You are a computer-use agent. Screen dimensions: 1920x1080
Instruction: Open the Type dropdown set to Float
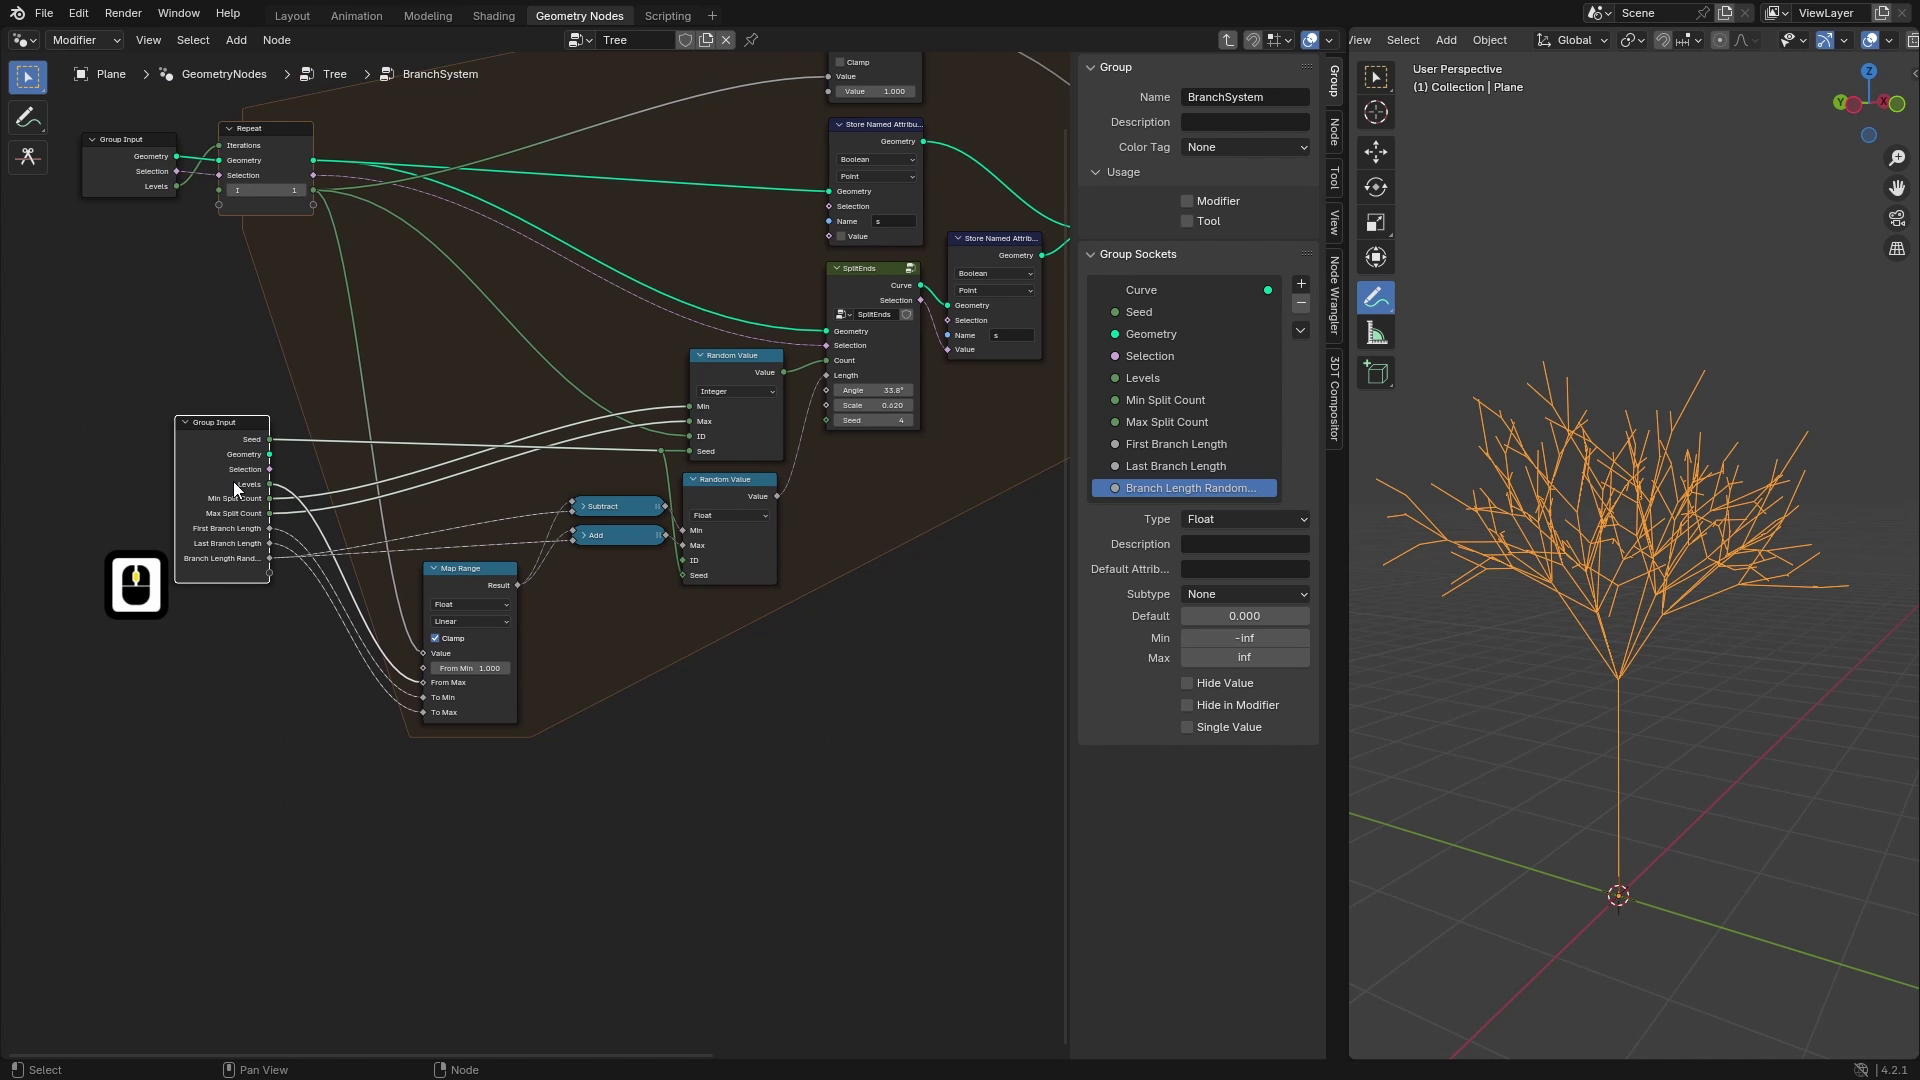[1245, 519]
